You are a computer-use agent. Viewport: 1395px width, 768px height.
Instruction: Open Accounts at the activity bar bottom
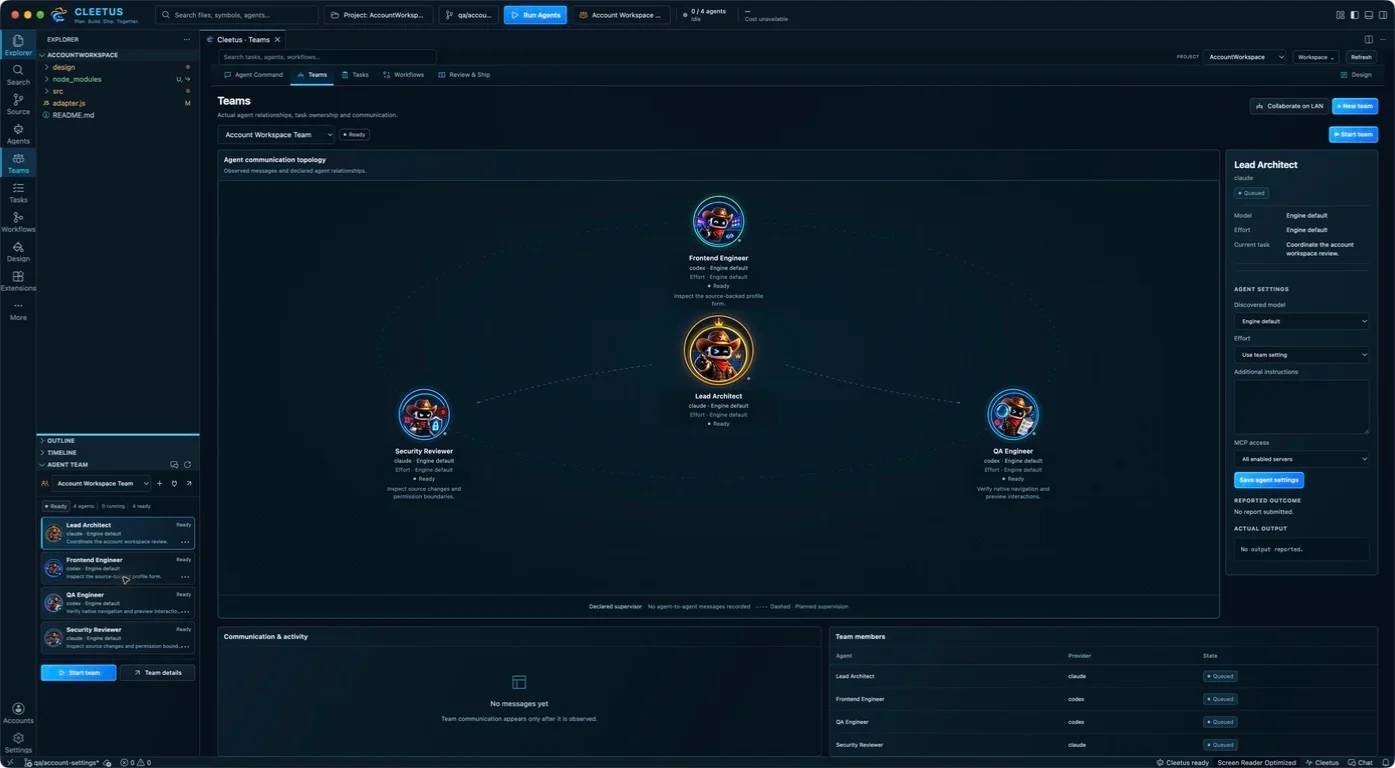(x=18, y=713)
